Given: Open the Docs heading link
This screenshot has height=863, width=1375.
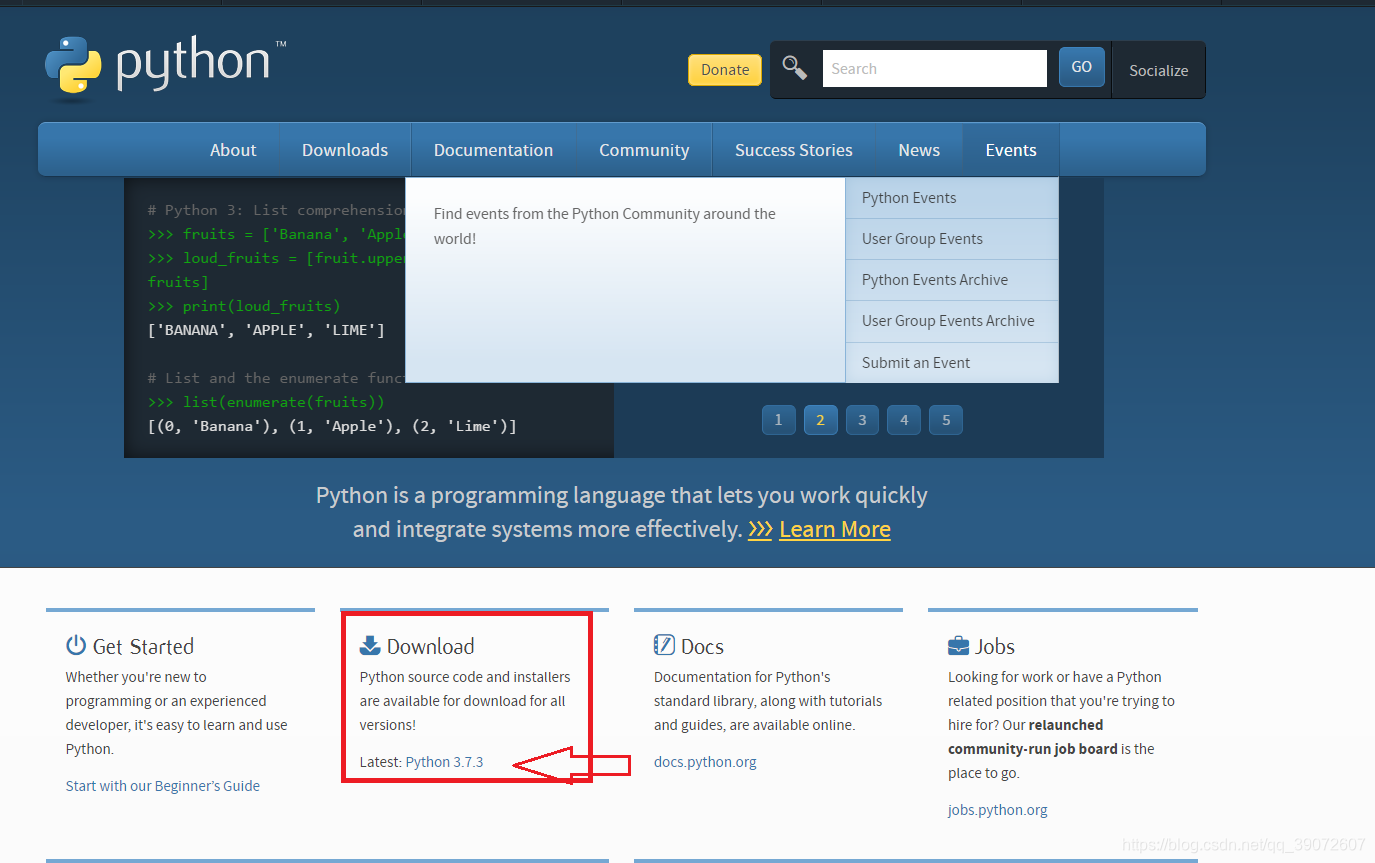Looking at the screenshot, I should click(702, 646).
